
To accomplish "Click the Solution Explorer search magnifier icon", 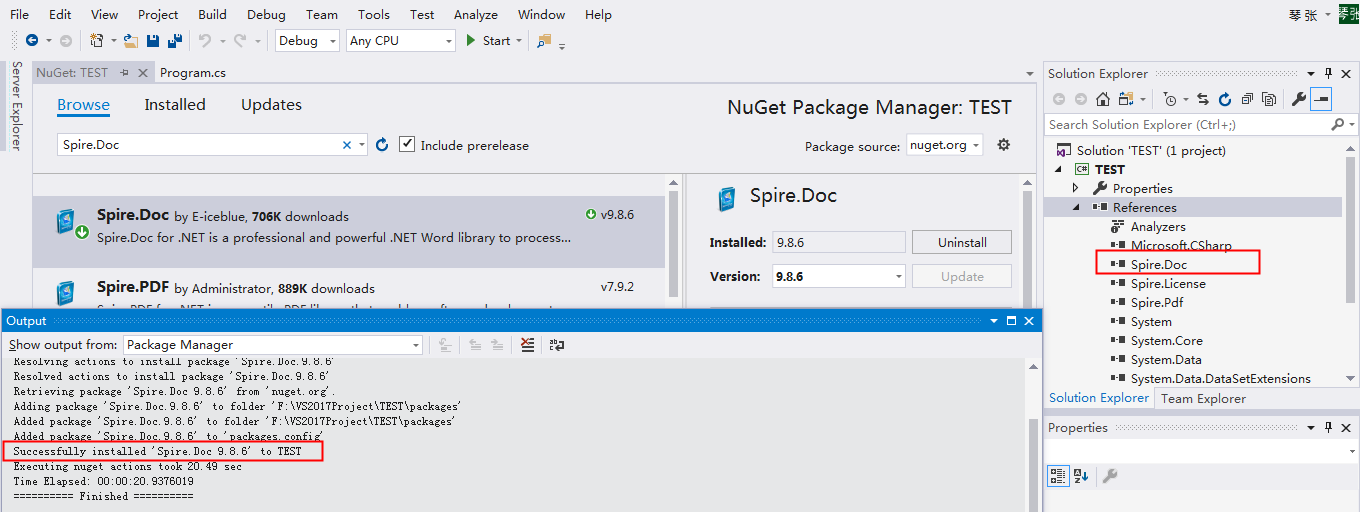I will [x=1337, y=125].
